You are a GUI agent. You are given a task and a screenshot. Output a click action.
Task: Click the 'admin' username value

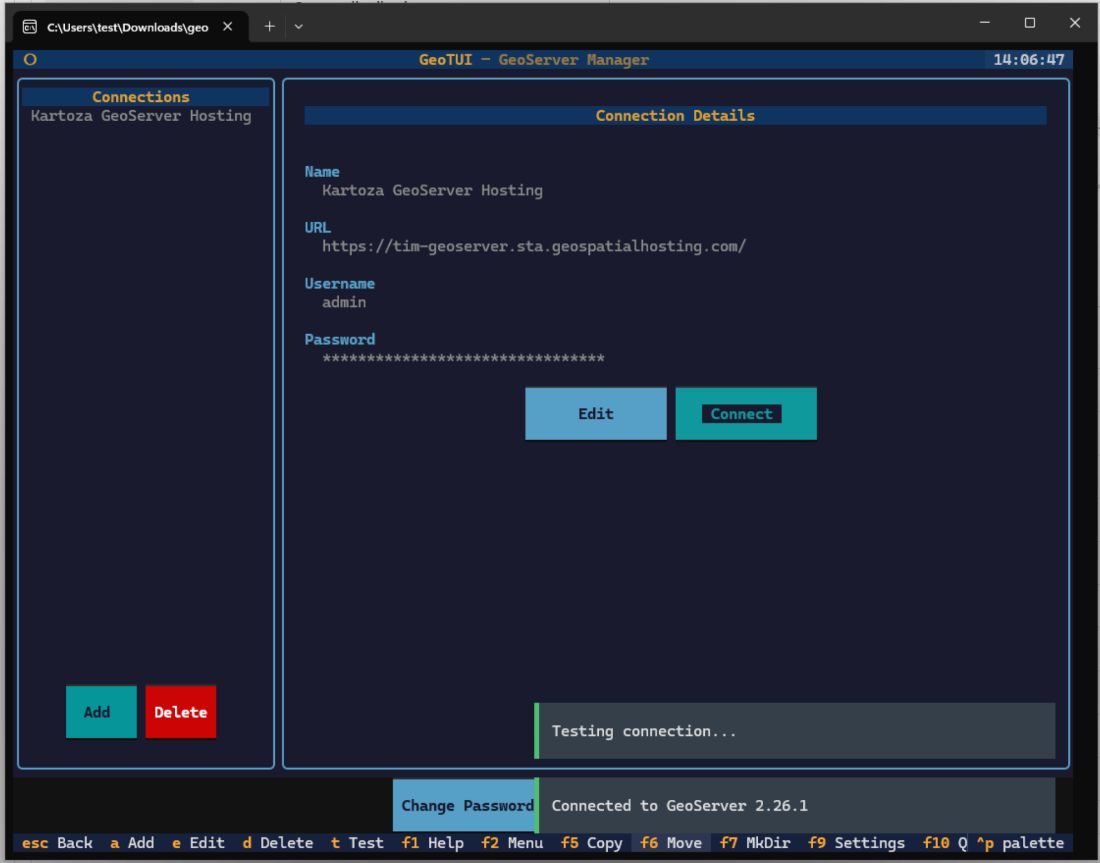click(x=344, y=302)
